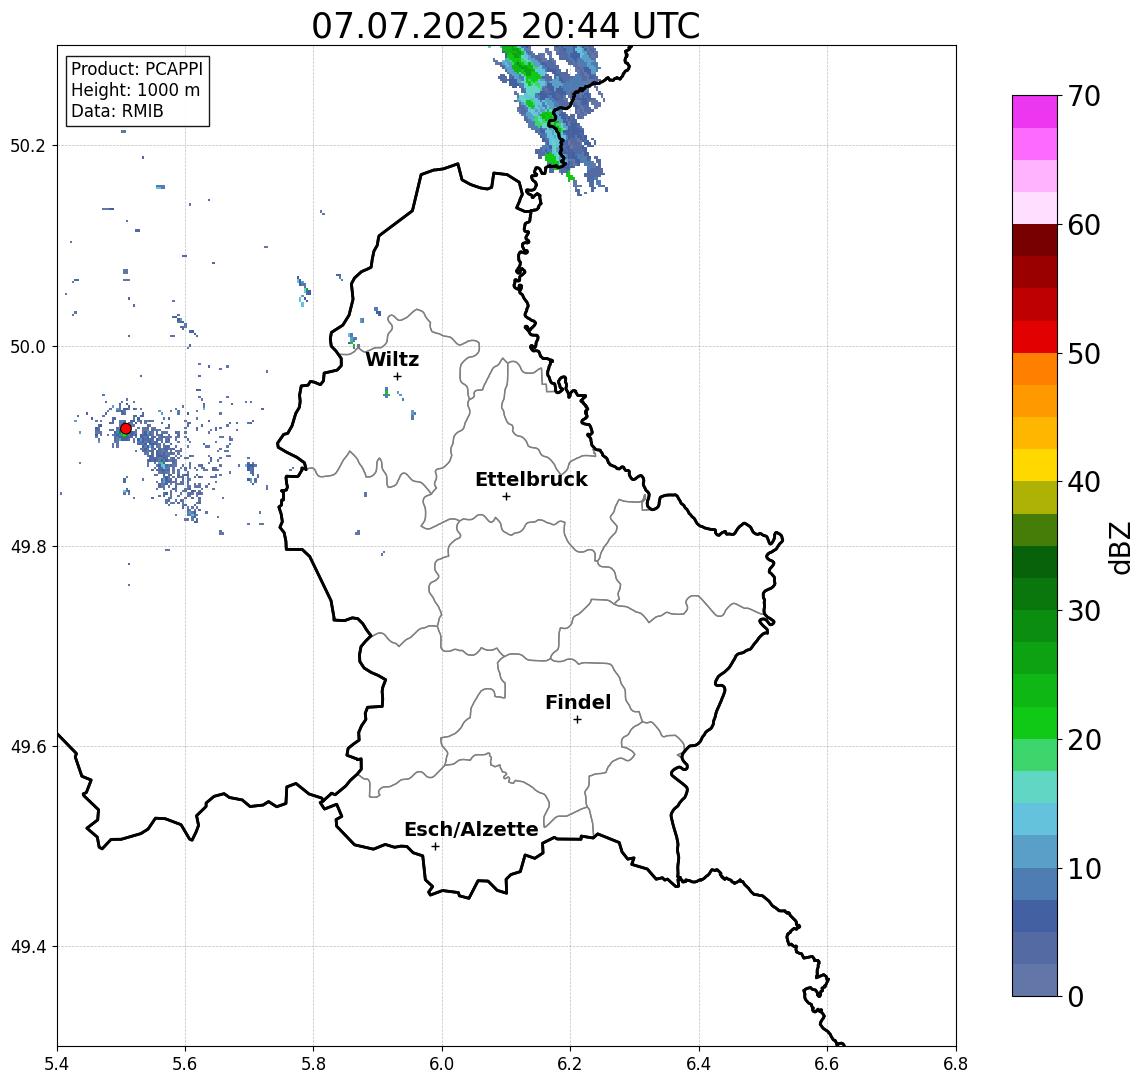Click the title 07.07.2025 20:44 UTC

click(x=505, y=26)
